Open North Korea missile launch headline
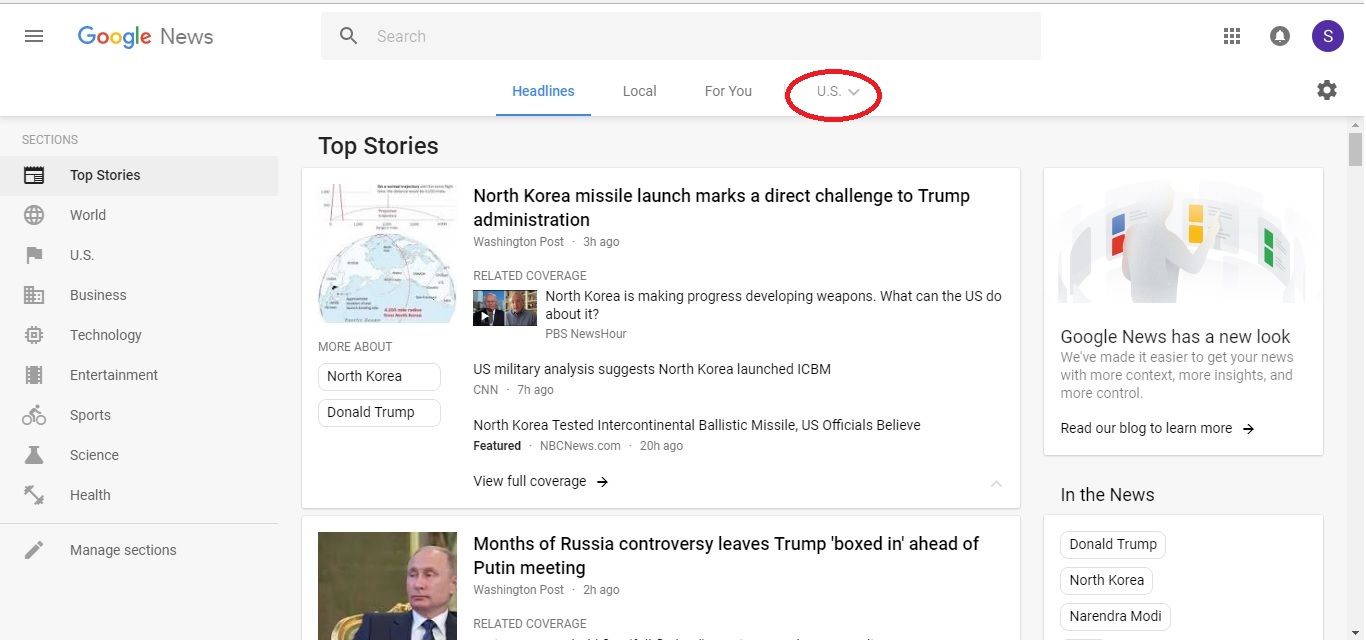The height and width of the screenshot is (640, 1366). tap(721, 208)
